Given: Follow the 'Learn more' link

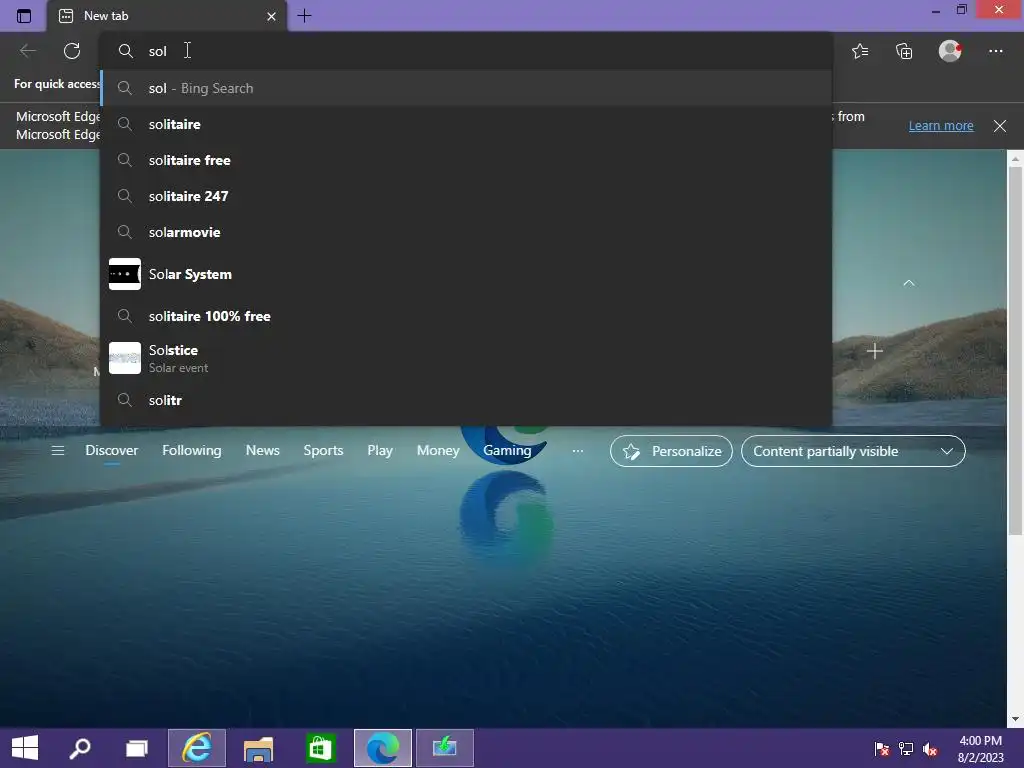Looking at the screenshot, I should point(941,125).
